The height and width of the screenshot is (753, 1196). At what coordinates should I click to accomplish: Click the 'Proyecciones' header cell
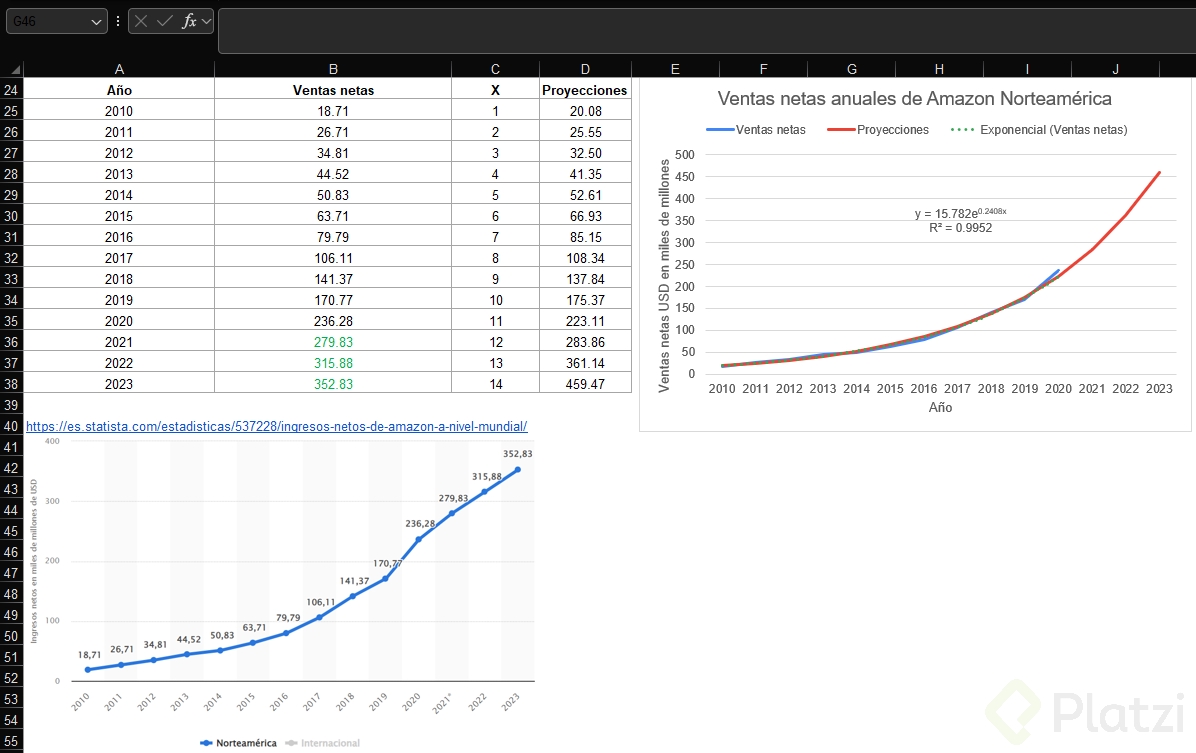tap(585, 90)
